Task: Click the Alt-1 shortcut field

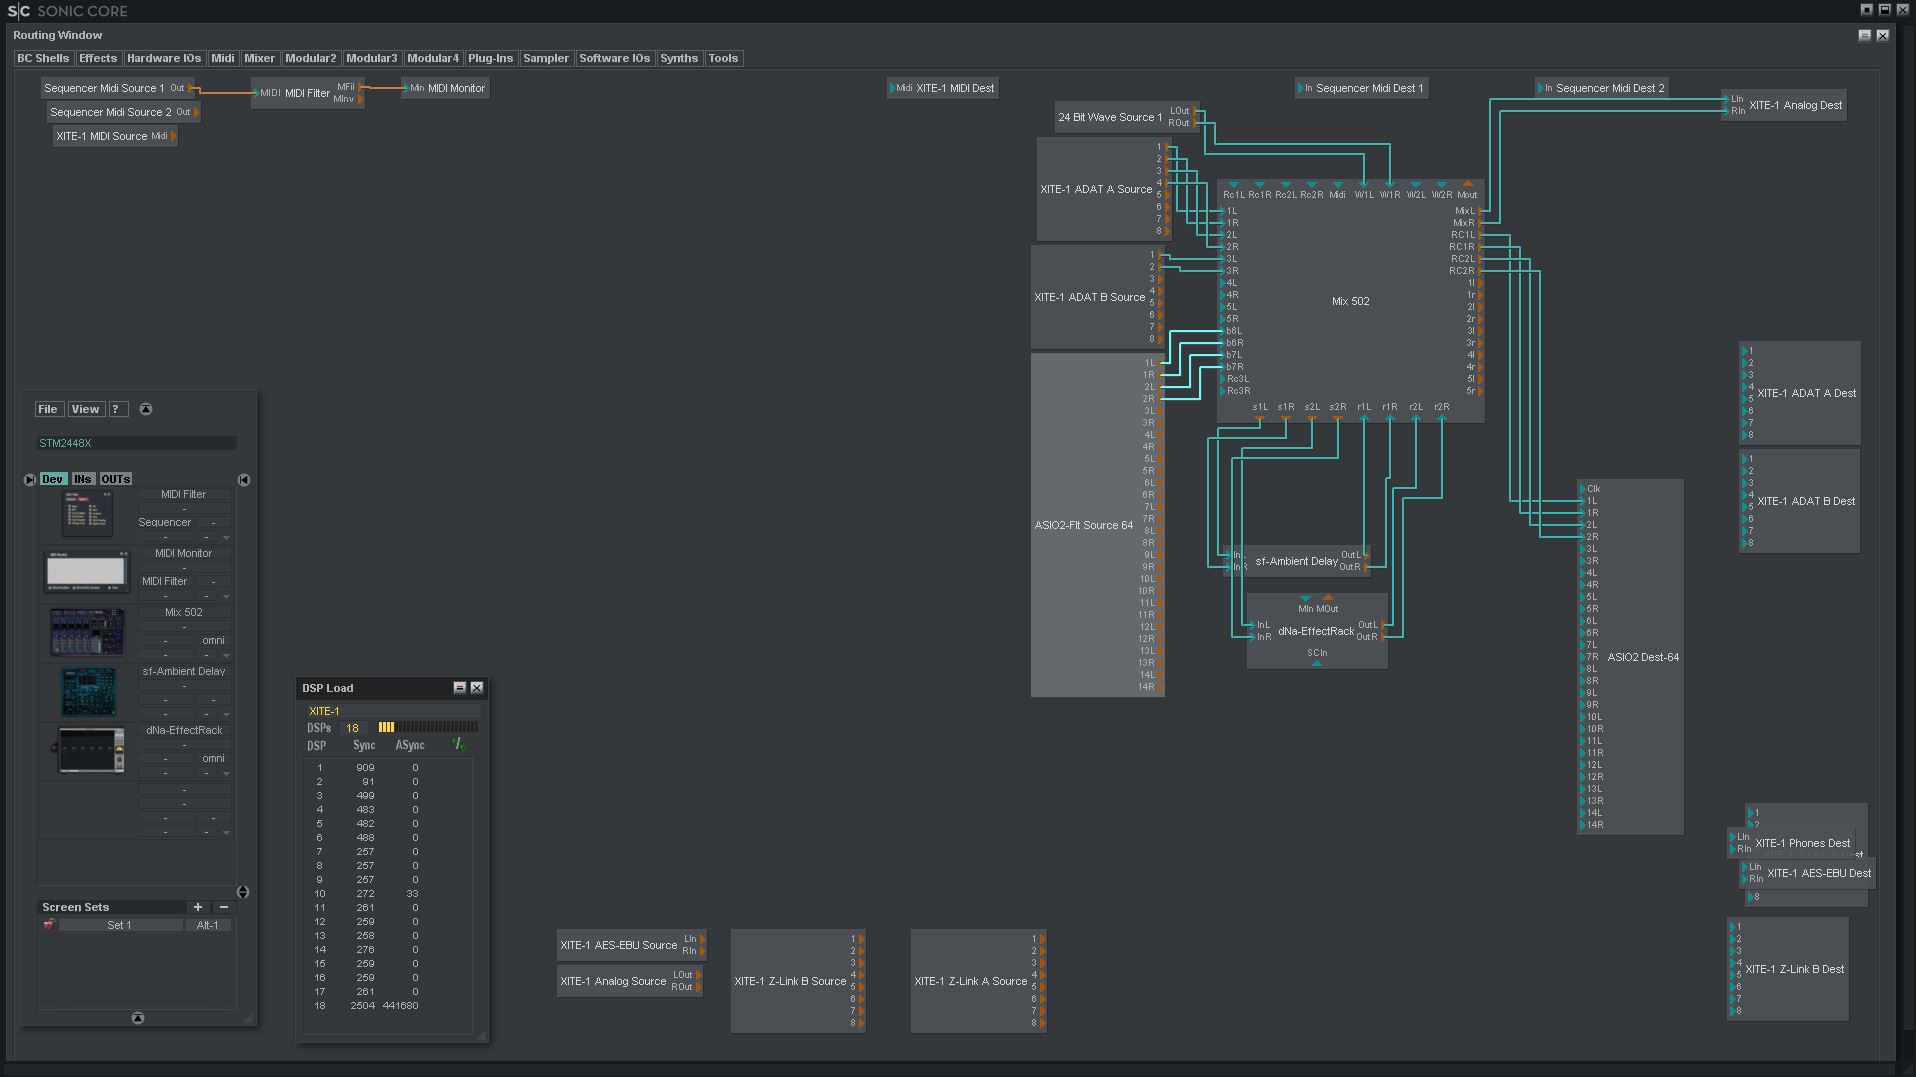Action: point(208,925)
